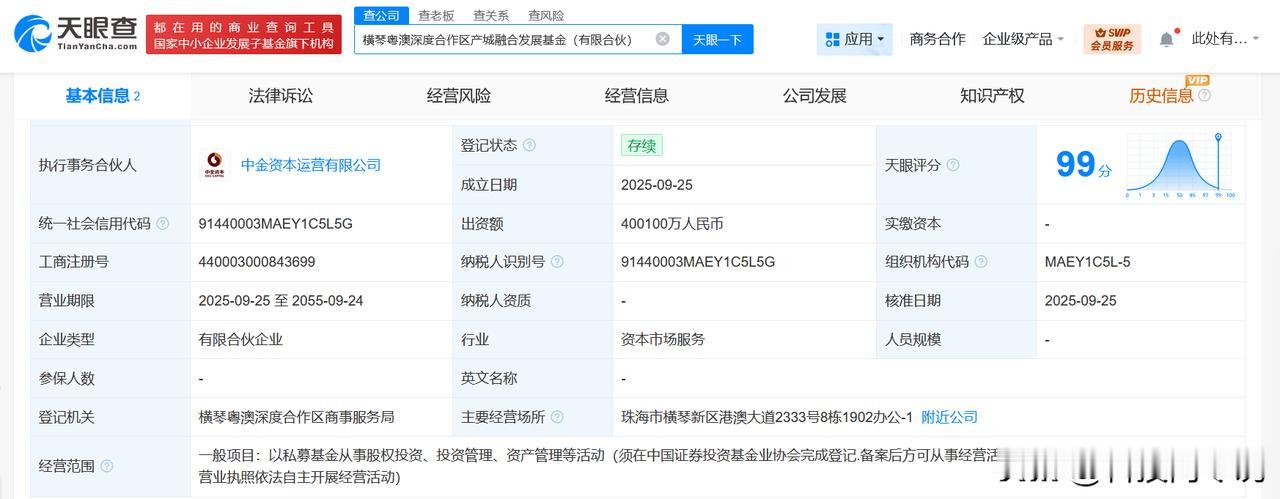
Task: Click the 99分 score value
Action: pyautogui.click(x=1083, y=164)
